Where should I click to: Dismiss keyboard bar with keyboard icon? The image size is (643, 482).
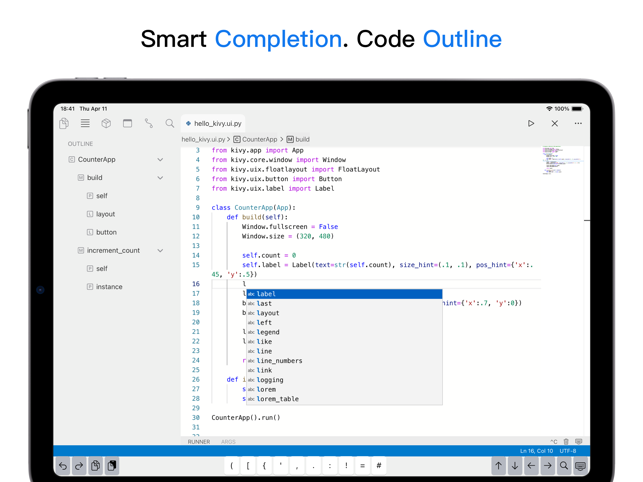(x=580, y=466)
